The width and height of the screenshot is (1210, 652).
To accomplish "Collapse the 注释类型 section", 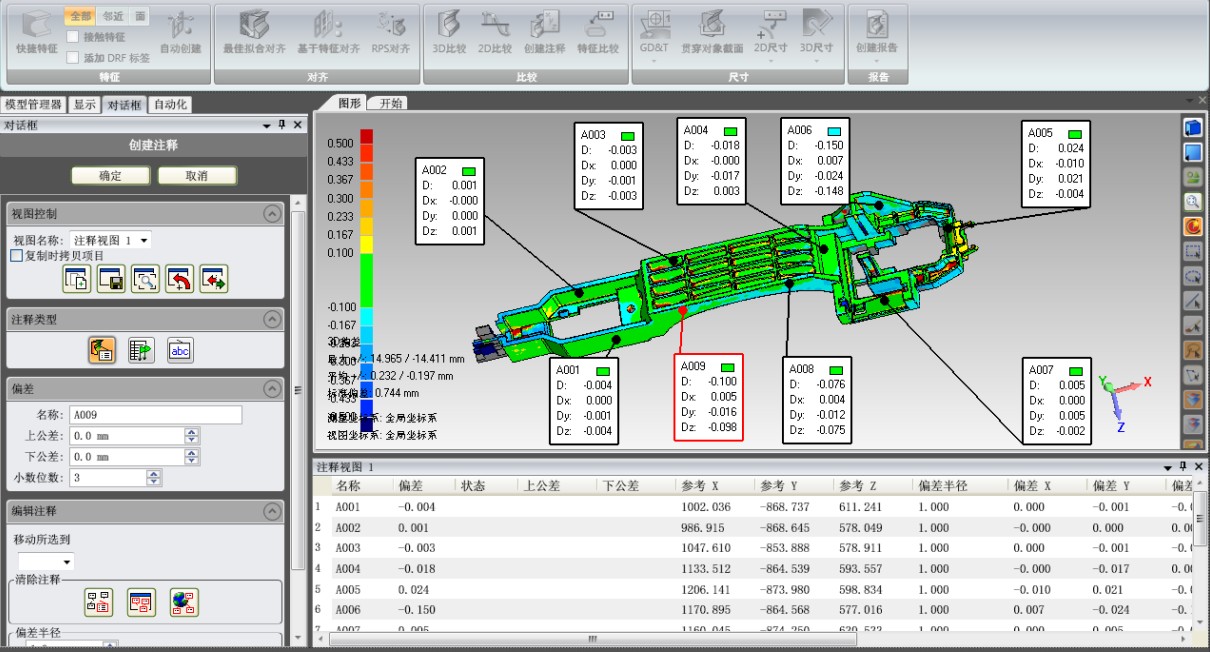I will tap(272, 319).
